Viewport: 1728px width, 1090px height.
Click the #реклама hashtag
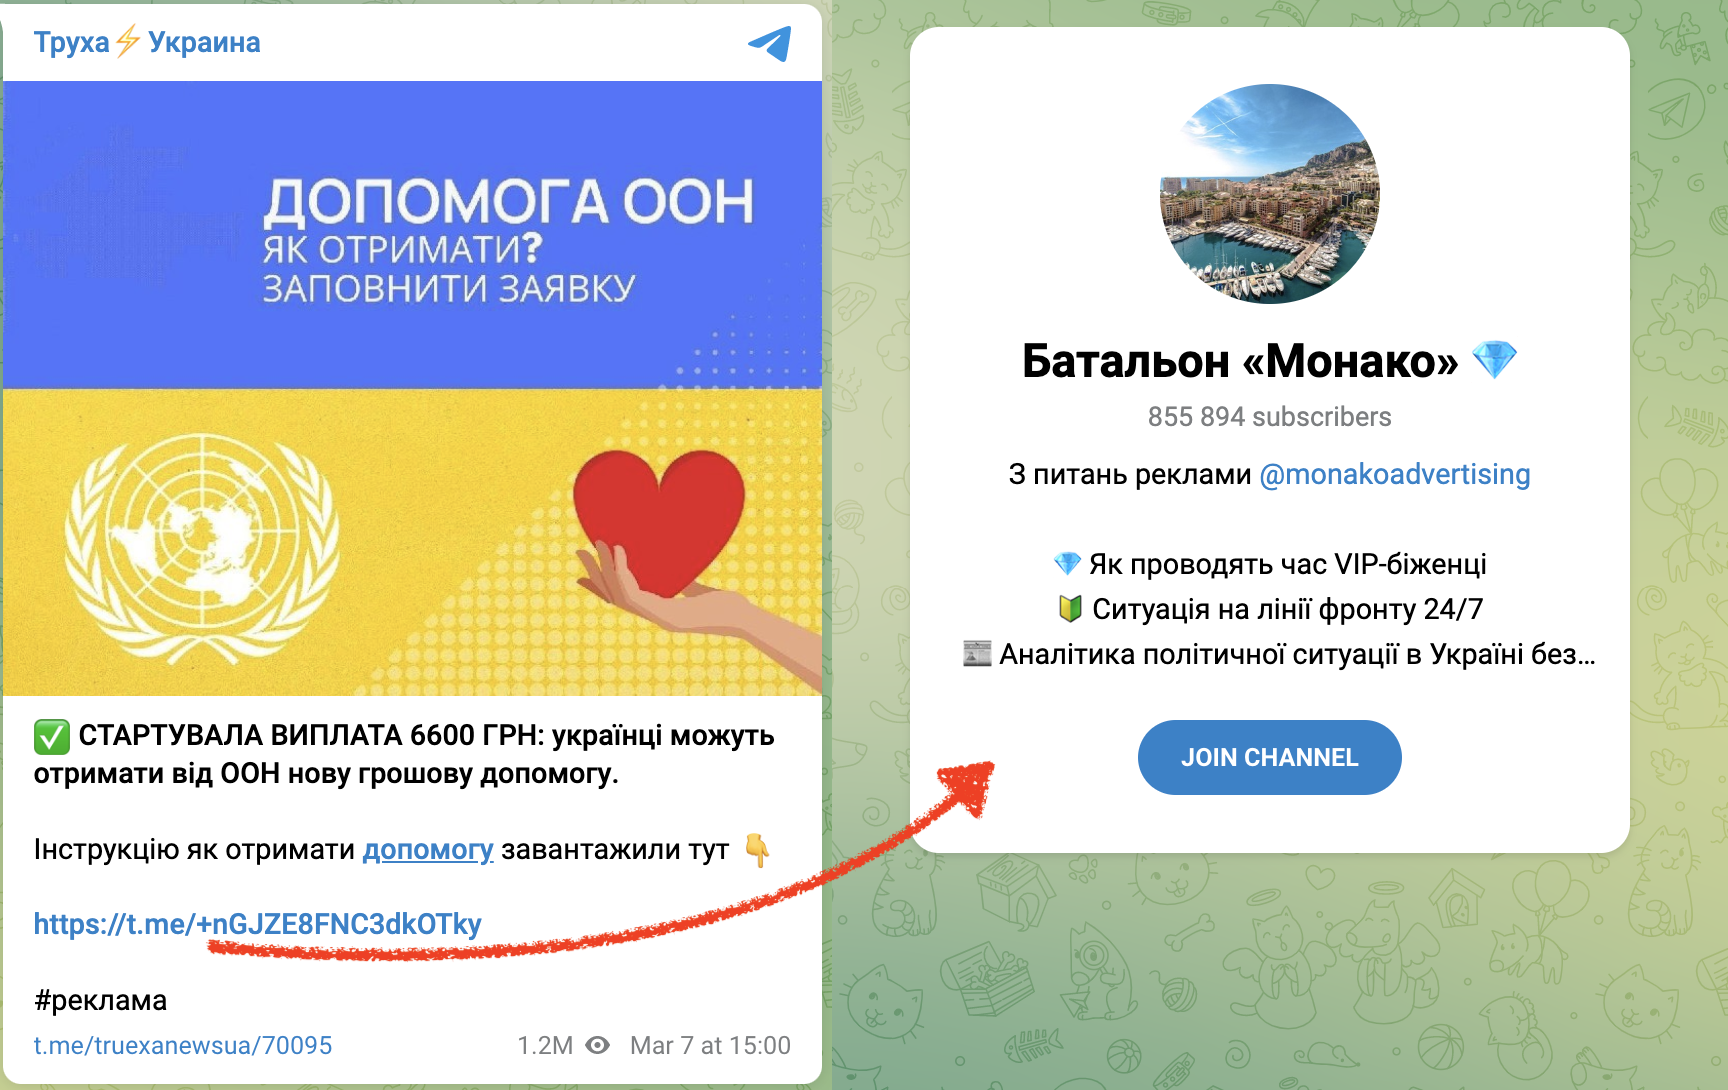pyautogui.click(x=100, y=1000)
